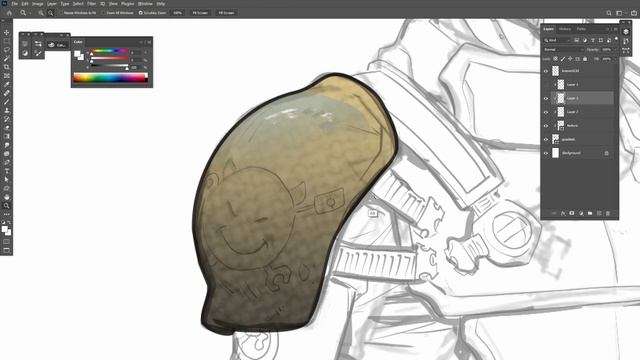The width and height of the screenshot is (640, 360).
Task: Click the new adjustment layer icon
Action: click(x=581, y=213)
